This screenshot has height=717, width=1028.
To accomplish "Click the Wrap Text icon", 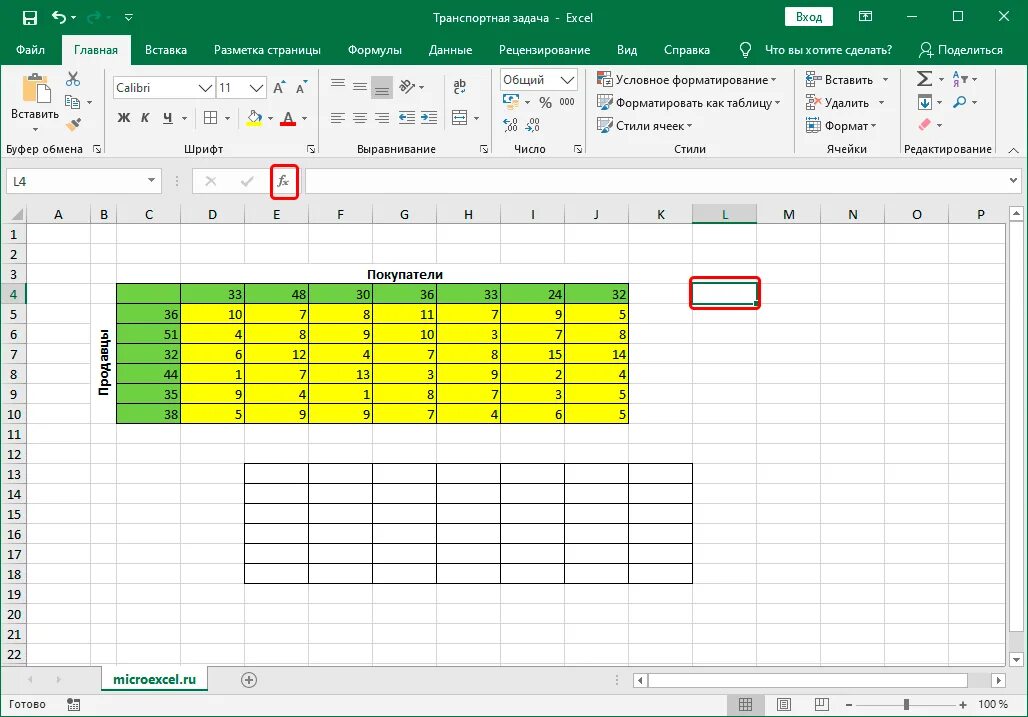I will 460,86.
